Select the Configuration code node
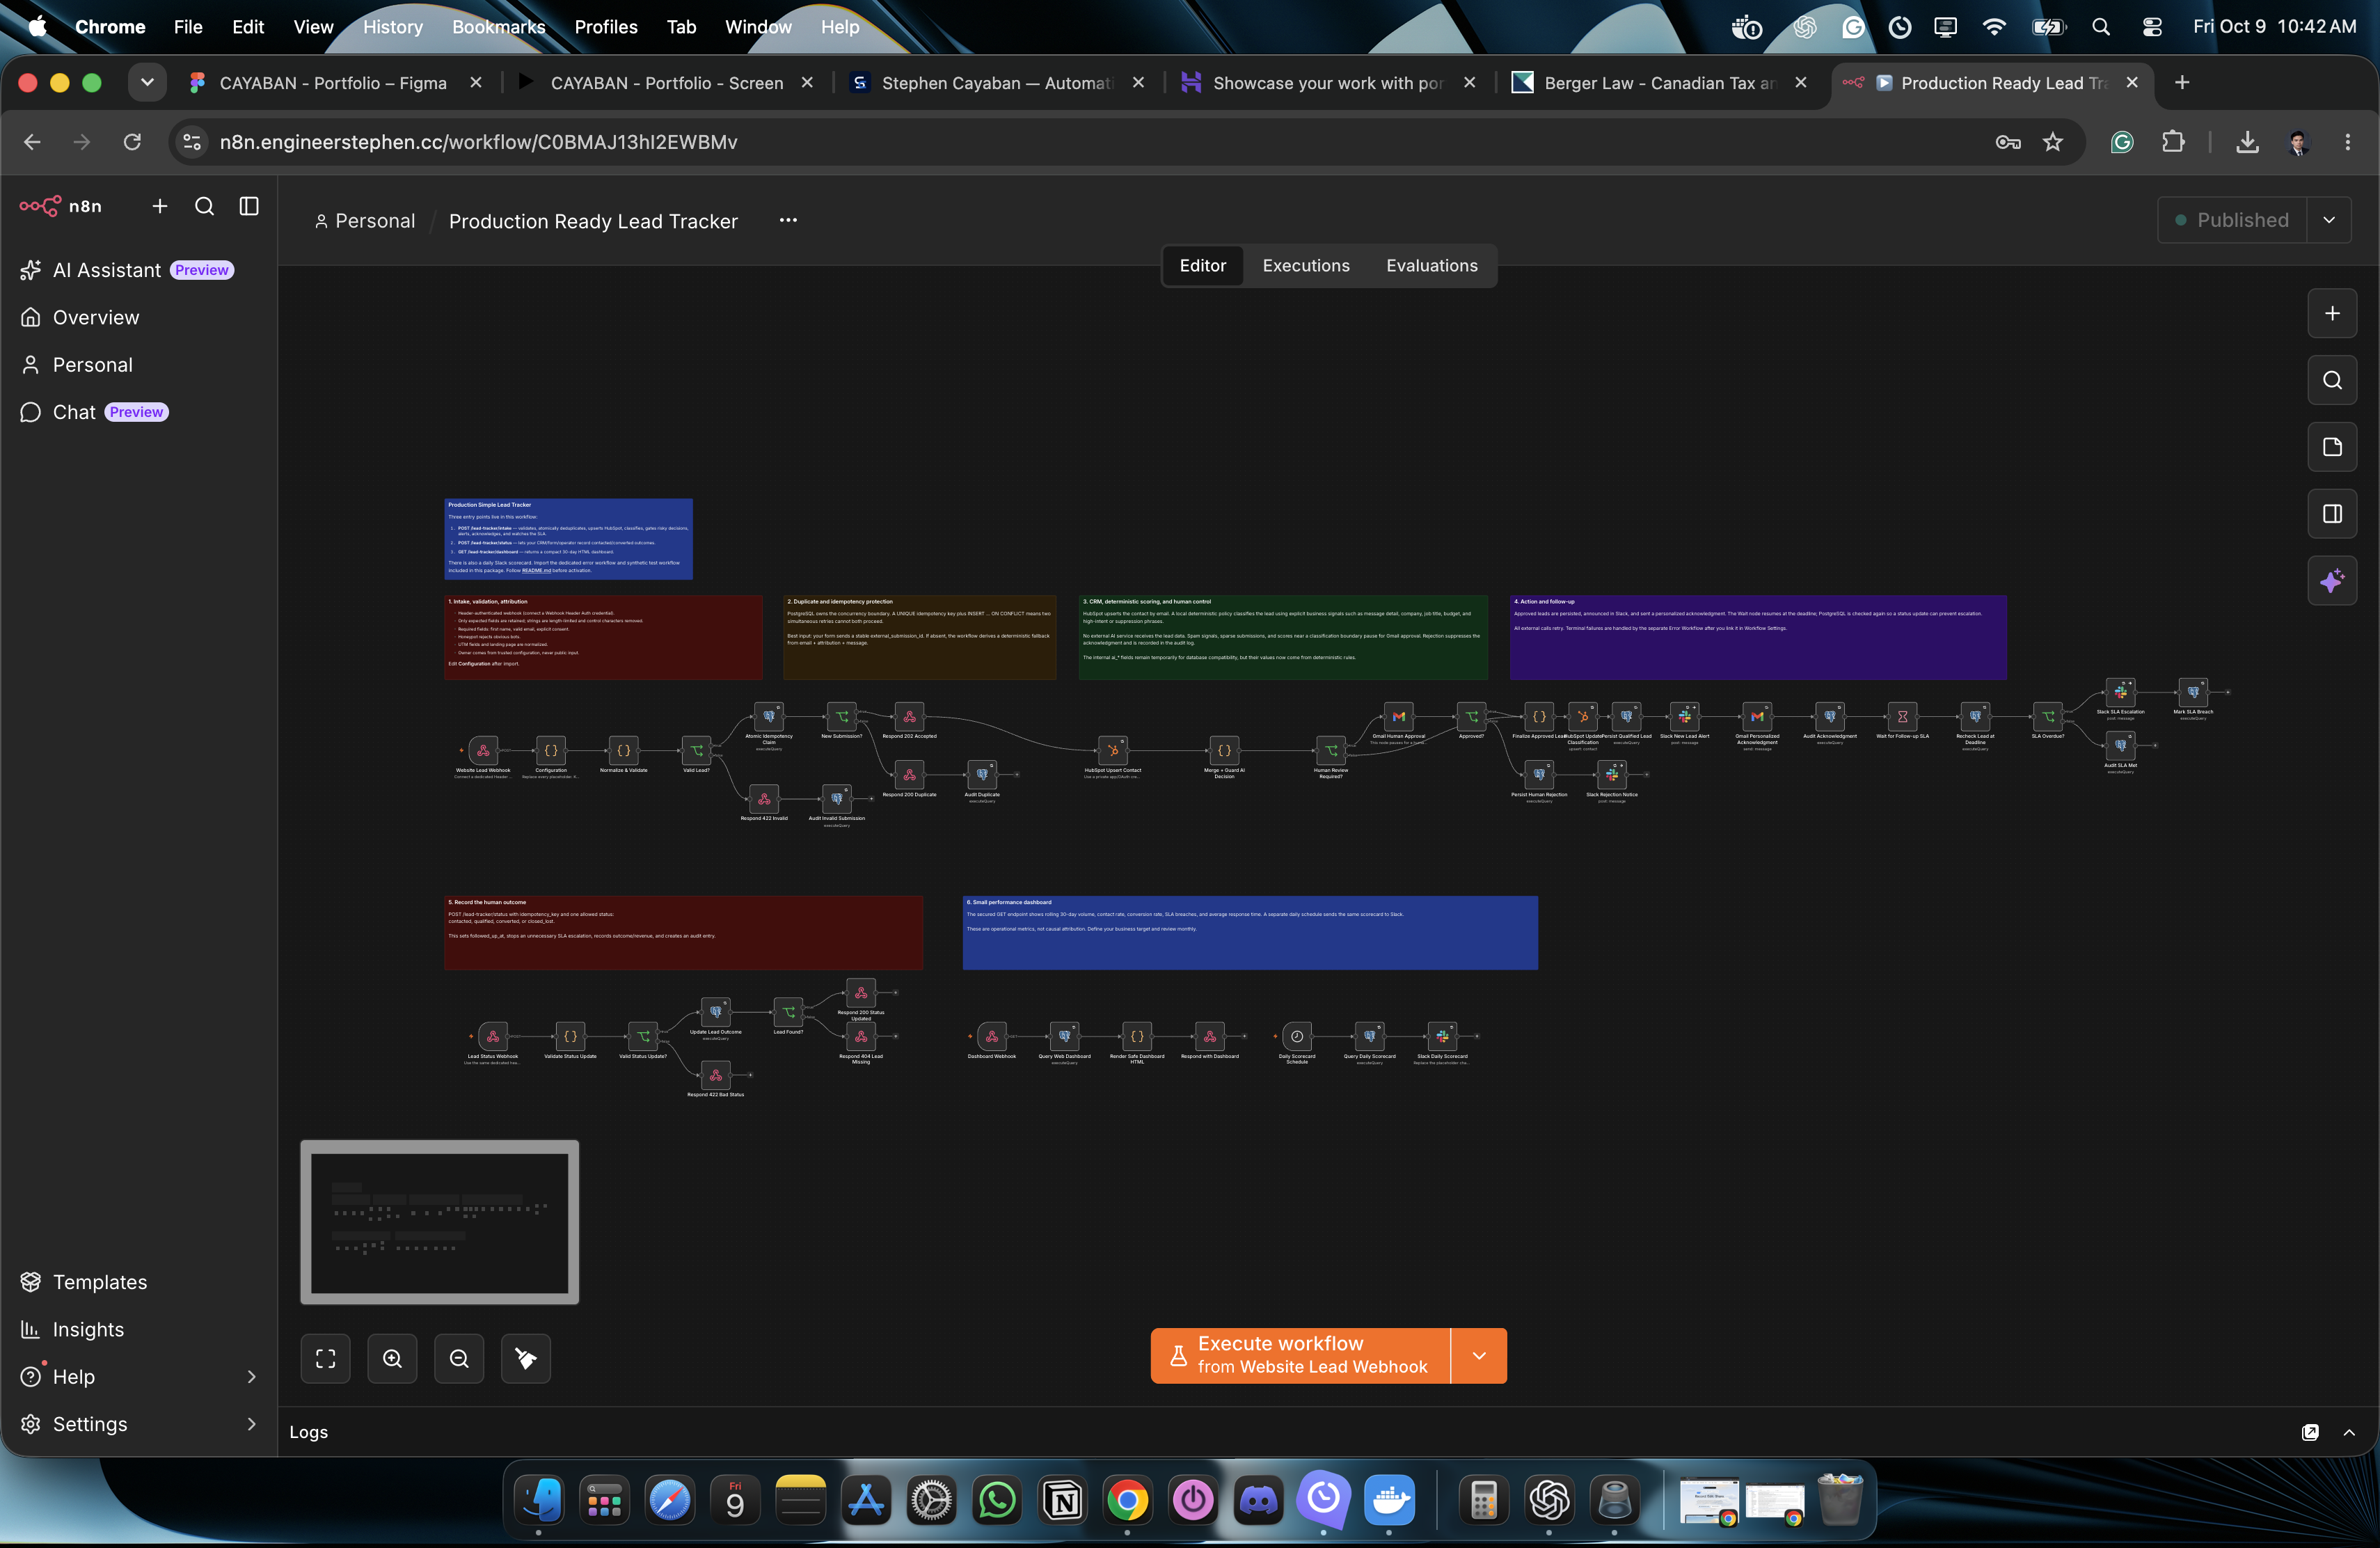The image size is (2380, 1548). [551, 750]
